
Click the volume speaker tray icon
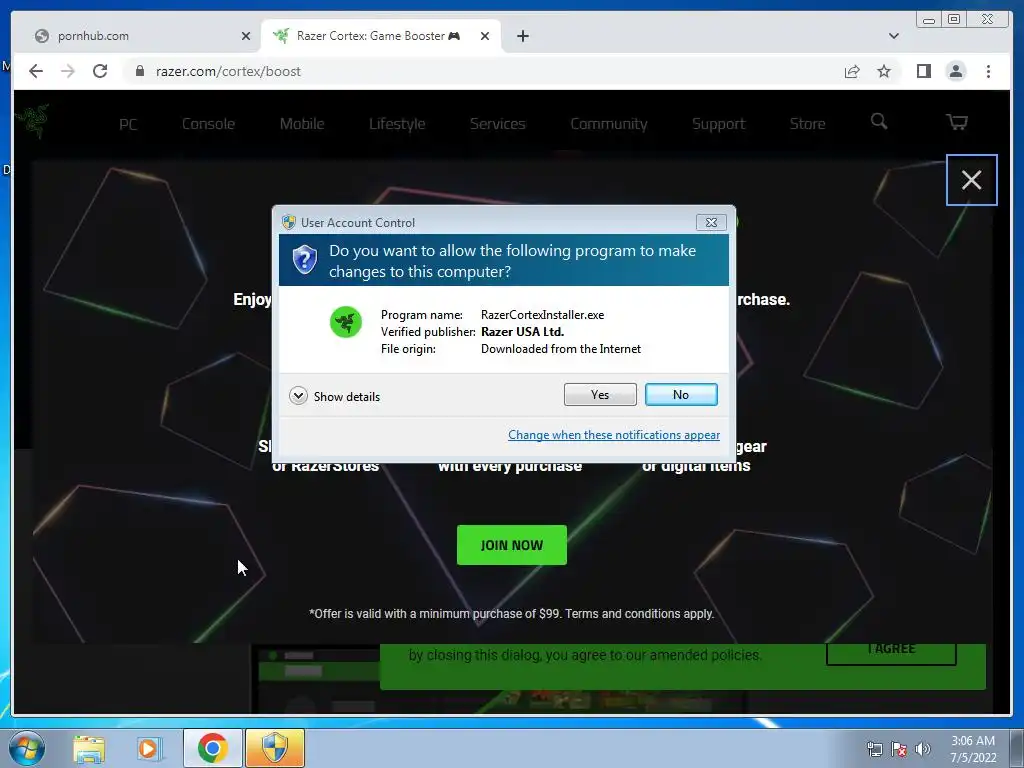tap(922, 749)
